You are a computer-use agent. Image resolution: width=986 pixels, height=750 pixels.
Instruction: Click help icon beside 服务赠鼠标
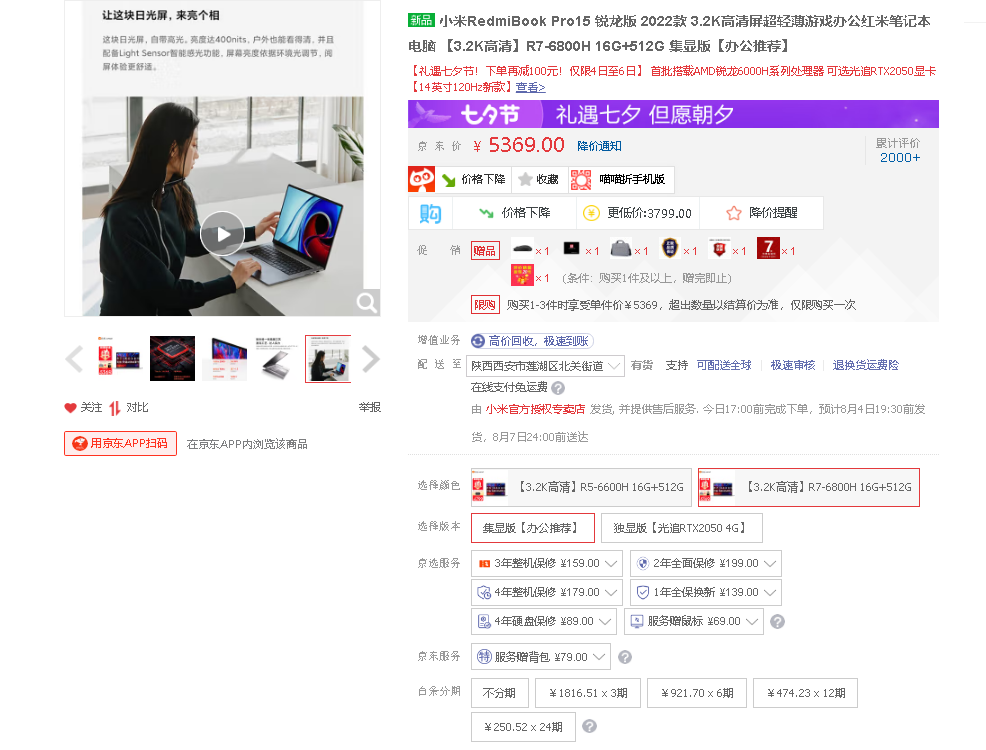click(x=777, y=622)
